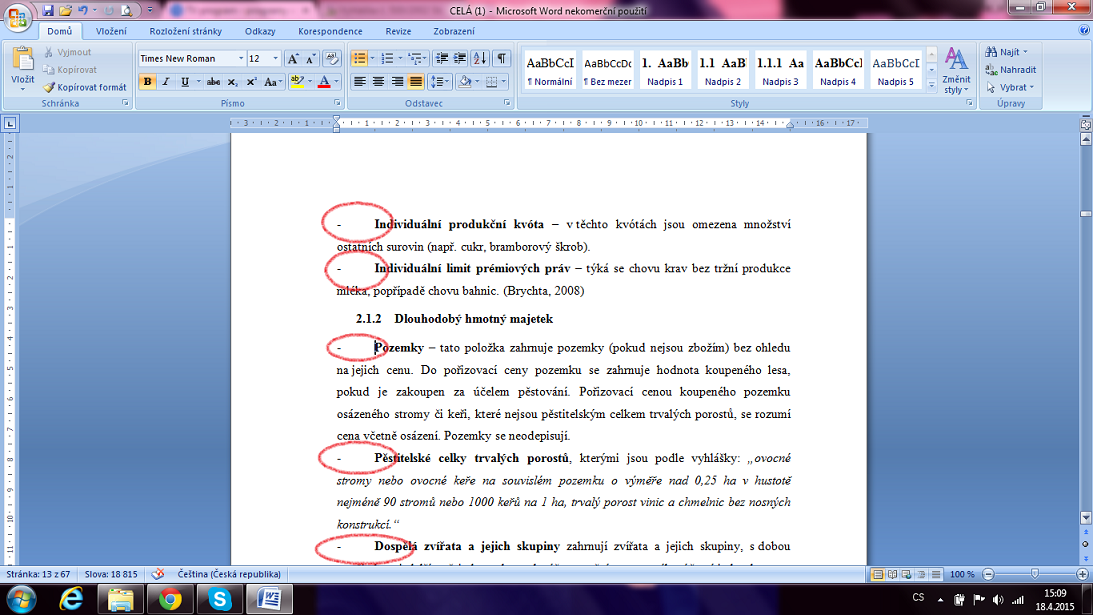This screenshot has height=615, width=1093.
Task: Open Najít dropdown arrow
Action: tap(1025, 52)
